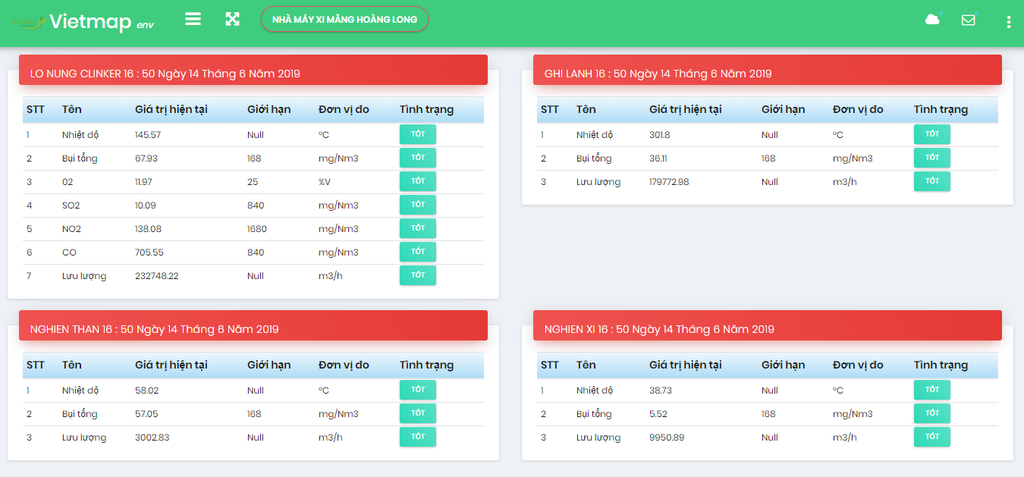Image resolution: width=1024 pixels, height=477 pixels.
Task: Click value 10.09 for SO2
Action: 146,205
